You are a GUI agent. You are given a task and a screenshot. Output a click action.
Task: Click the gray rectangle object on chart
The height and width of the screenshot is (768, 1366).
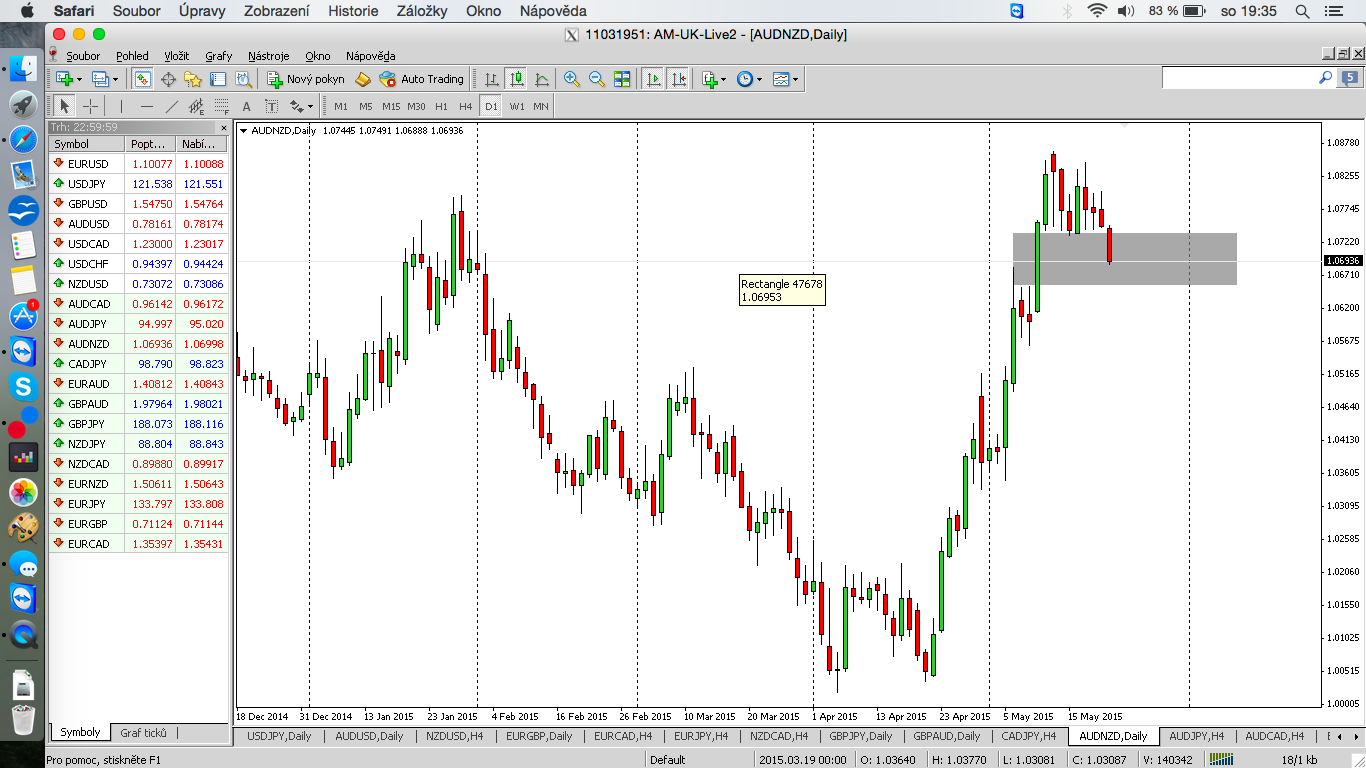point(1125,259)
